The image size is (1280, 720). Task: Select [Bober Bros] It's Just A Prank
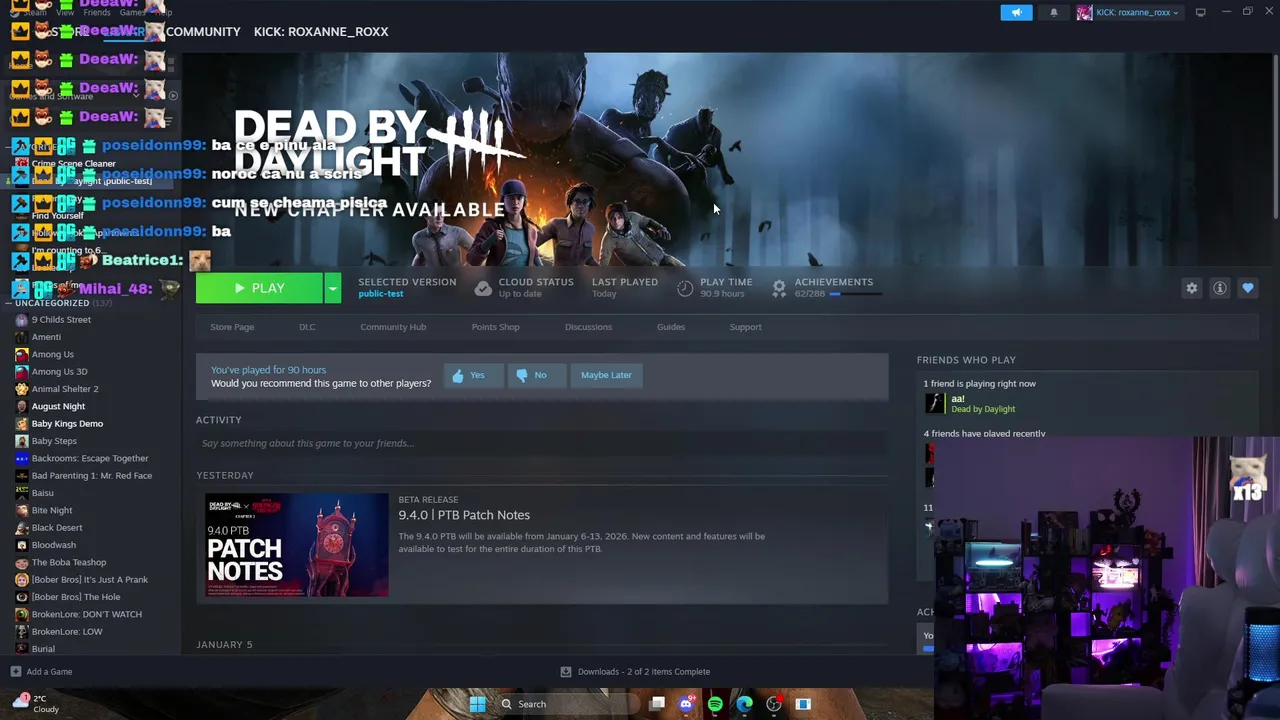pos(89,580)
